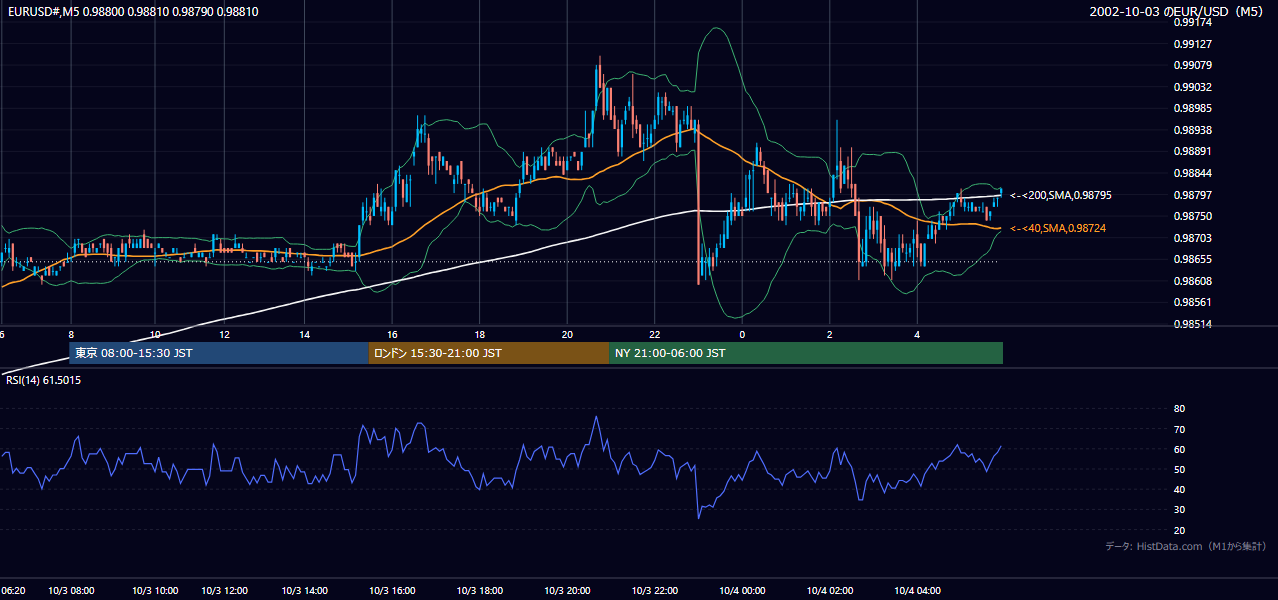Viewport: 1278px width, 600px height.
Task: Click the 10/4 00:00 date axis label
Action: [x=742, y=591]
